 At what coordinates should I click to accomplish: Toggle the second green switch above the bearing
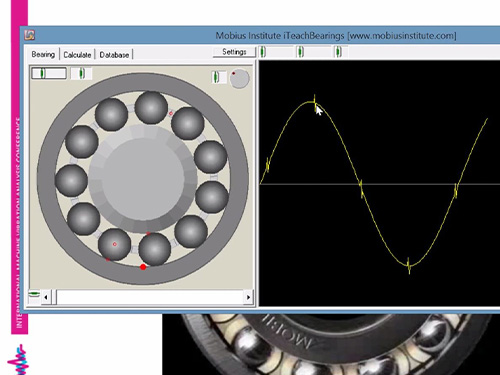pyautogui.click(x=82, y=73)
